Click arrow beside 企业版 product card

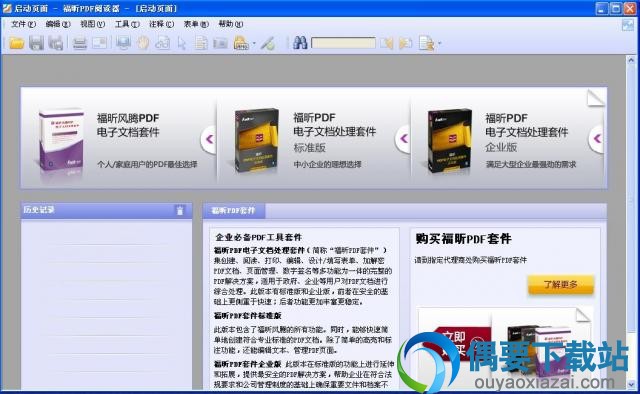click(597, 139)
